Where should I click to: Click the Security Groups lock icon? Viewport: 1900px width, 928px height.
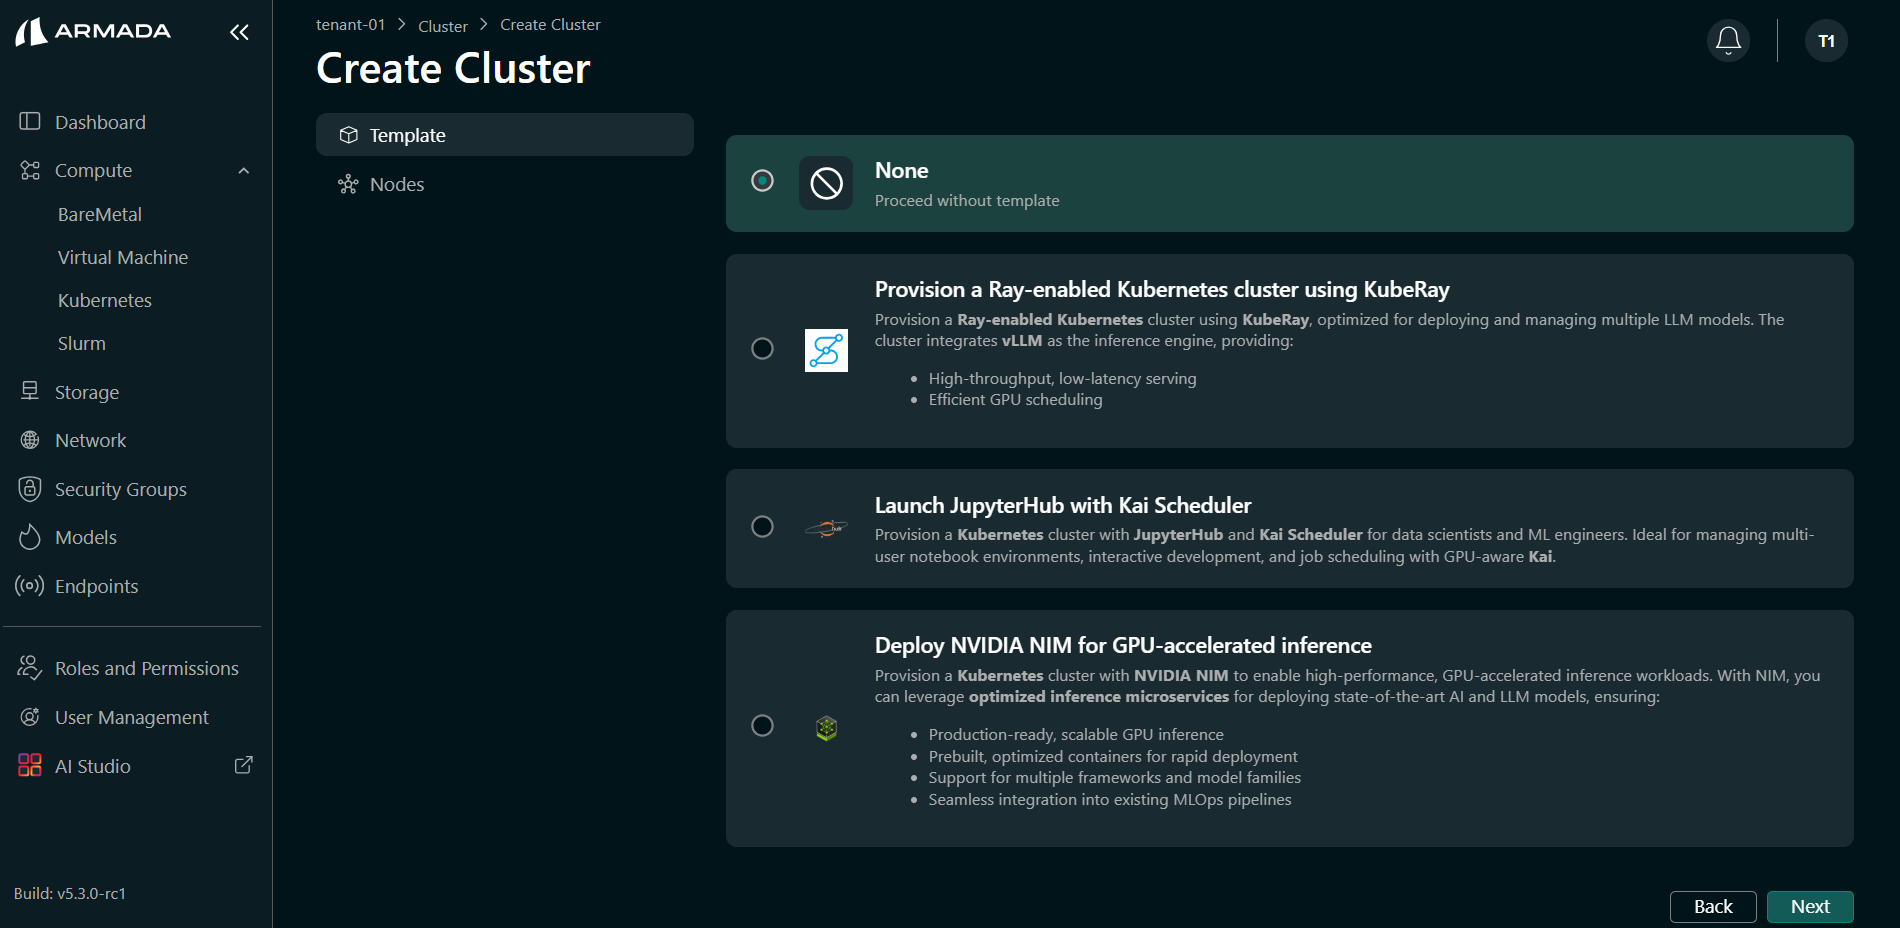(x=30, y=488)
